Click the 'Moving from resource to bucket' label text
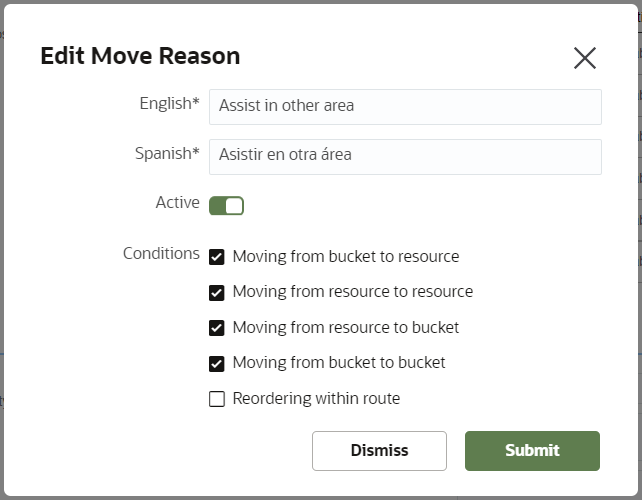Image resolution: width=642 pixels, height=500 pixels. coord(346,328)
